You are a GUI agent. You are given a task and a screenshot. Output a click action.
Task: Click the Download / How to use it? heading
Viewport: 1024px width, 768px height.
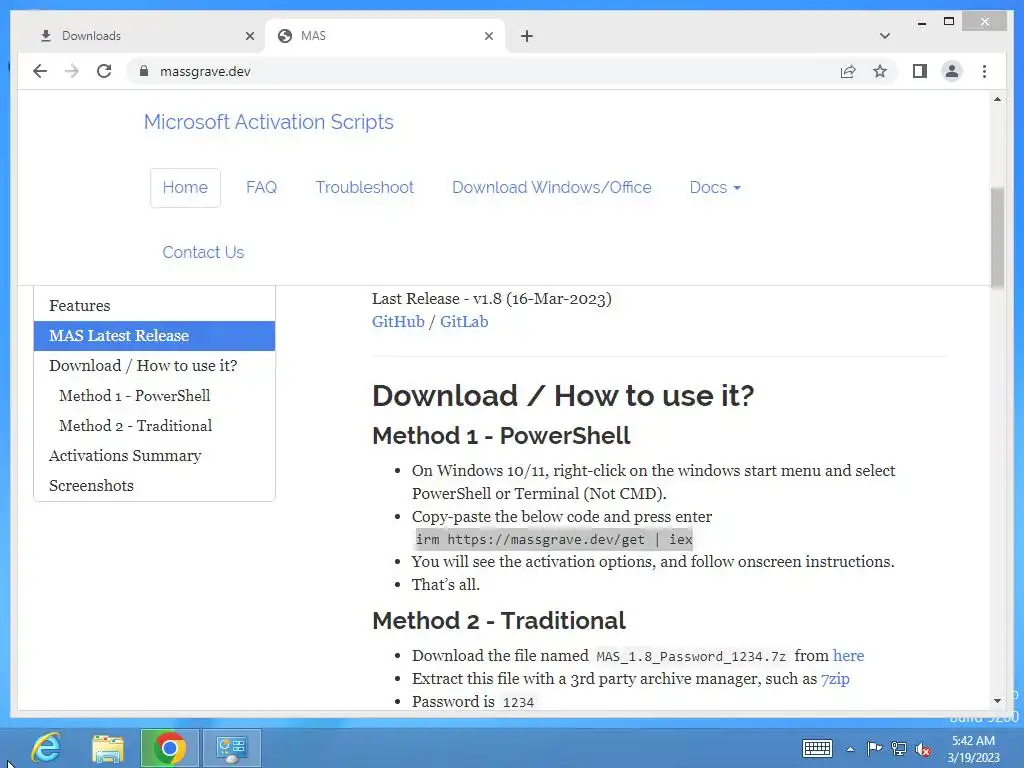pos(563,396)
